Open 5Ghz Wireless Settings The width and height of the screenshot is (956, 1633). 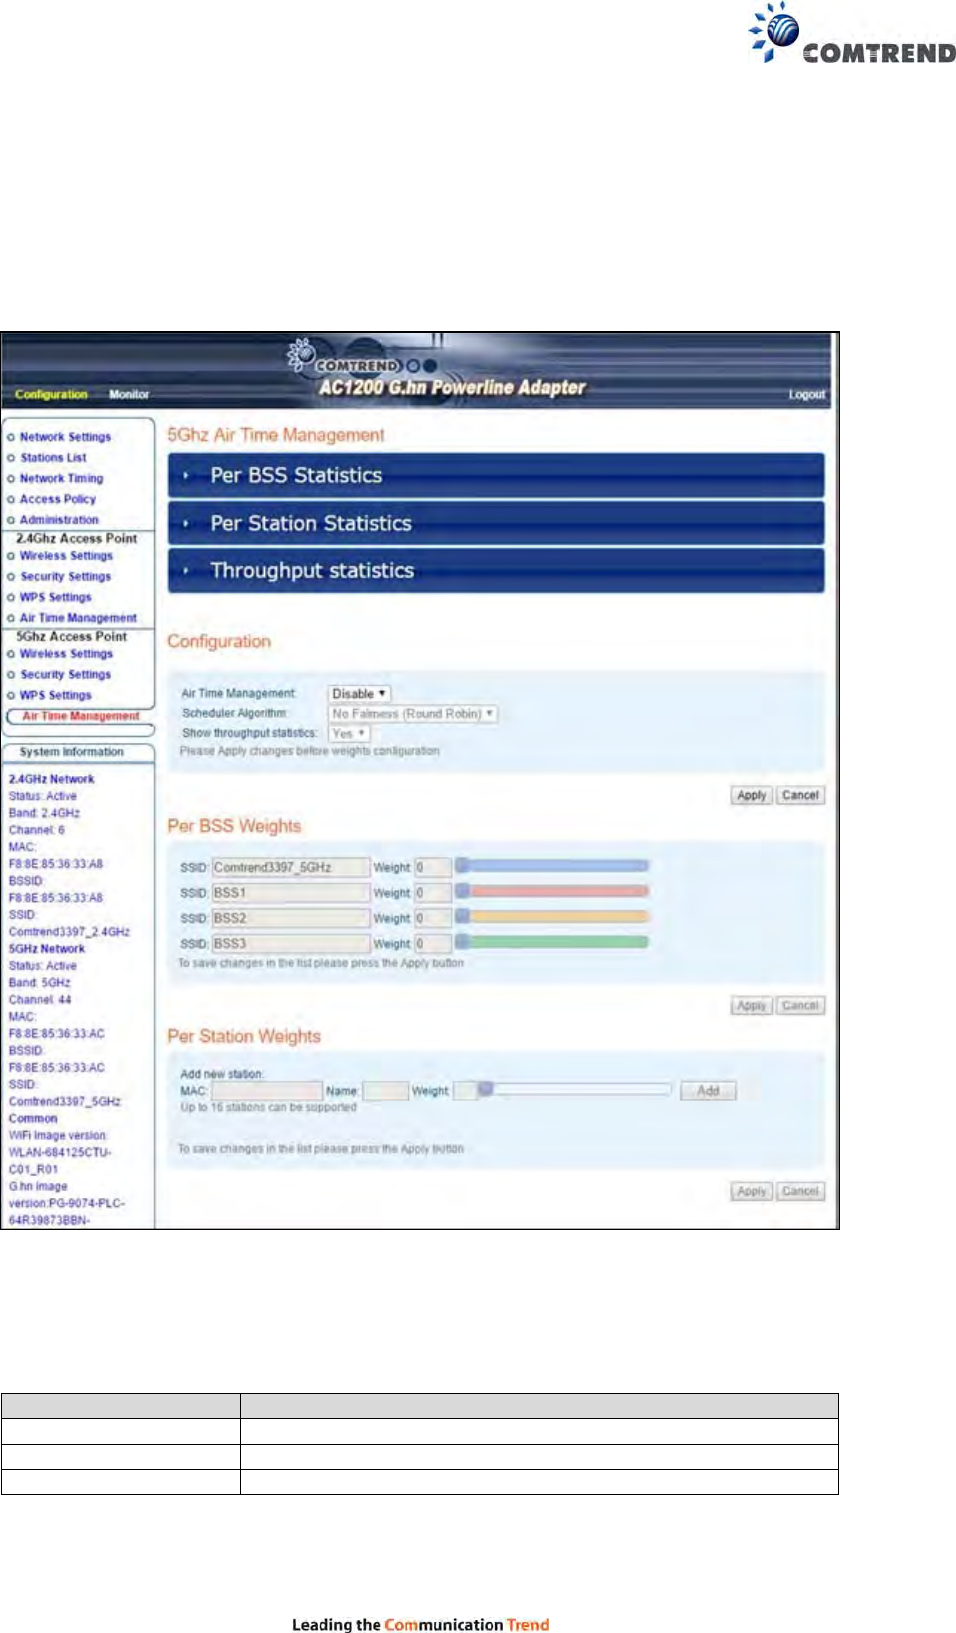pos(66,654)
